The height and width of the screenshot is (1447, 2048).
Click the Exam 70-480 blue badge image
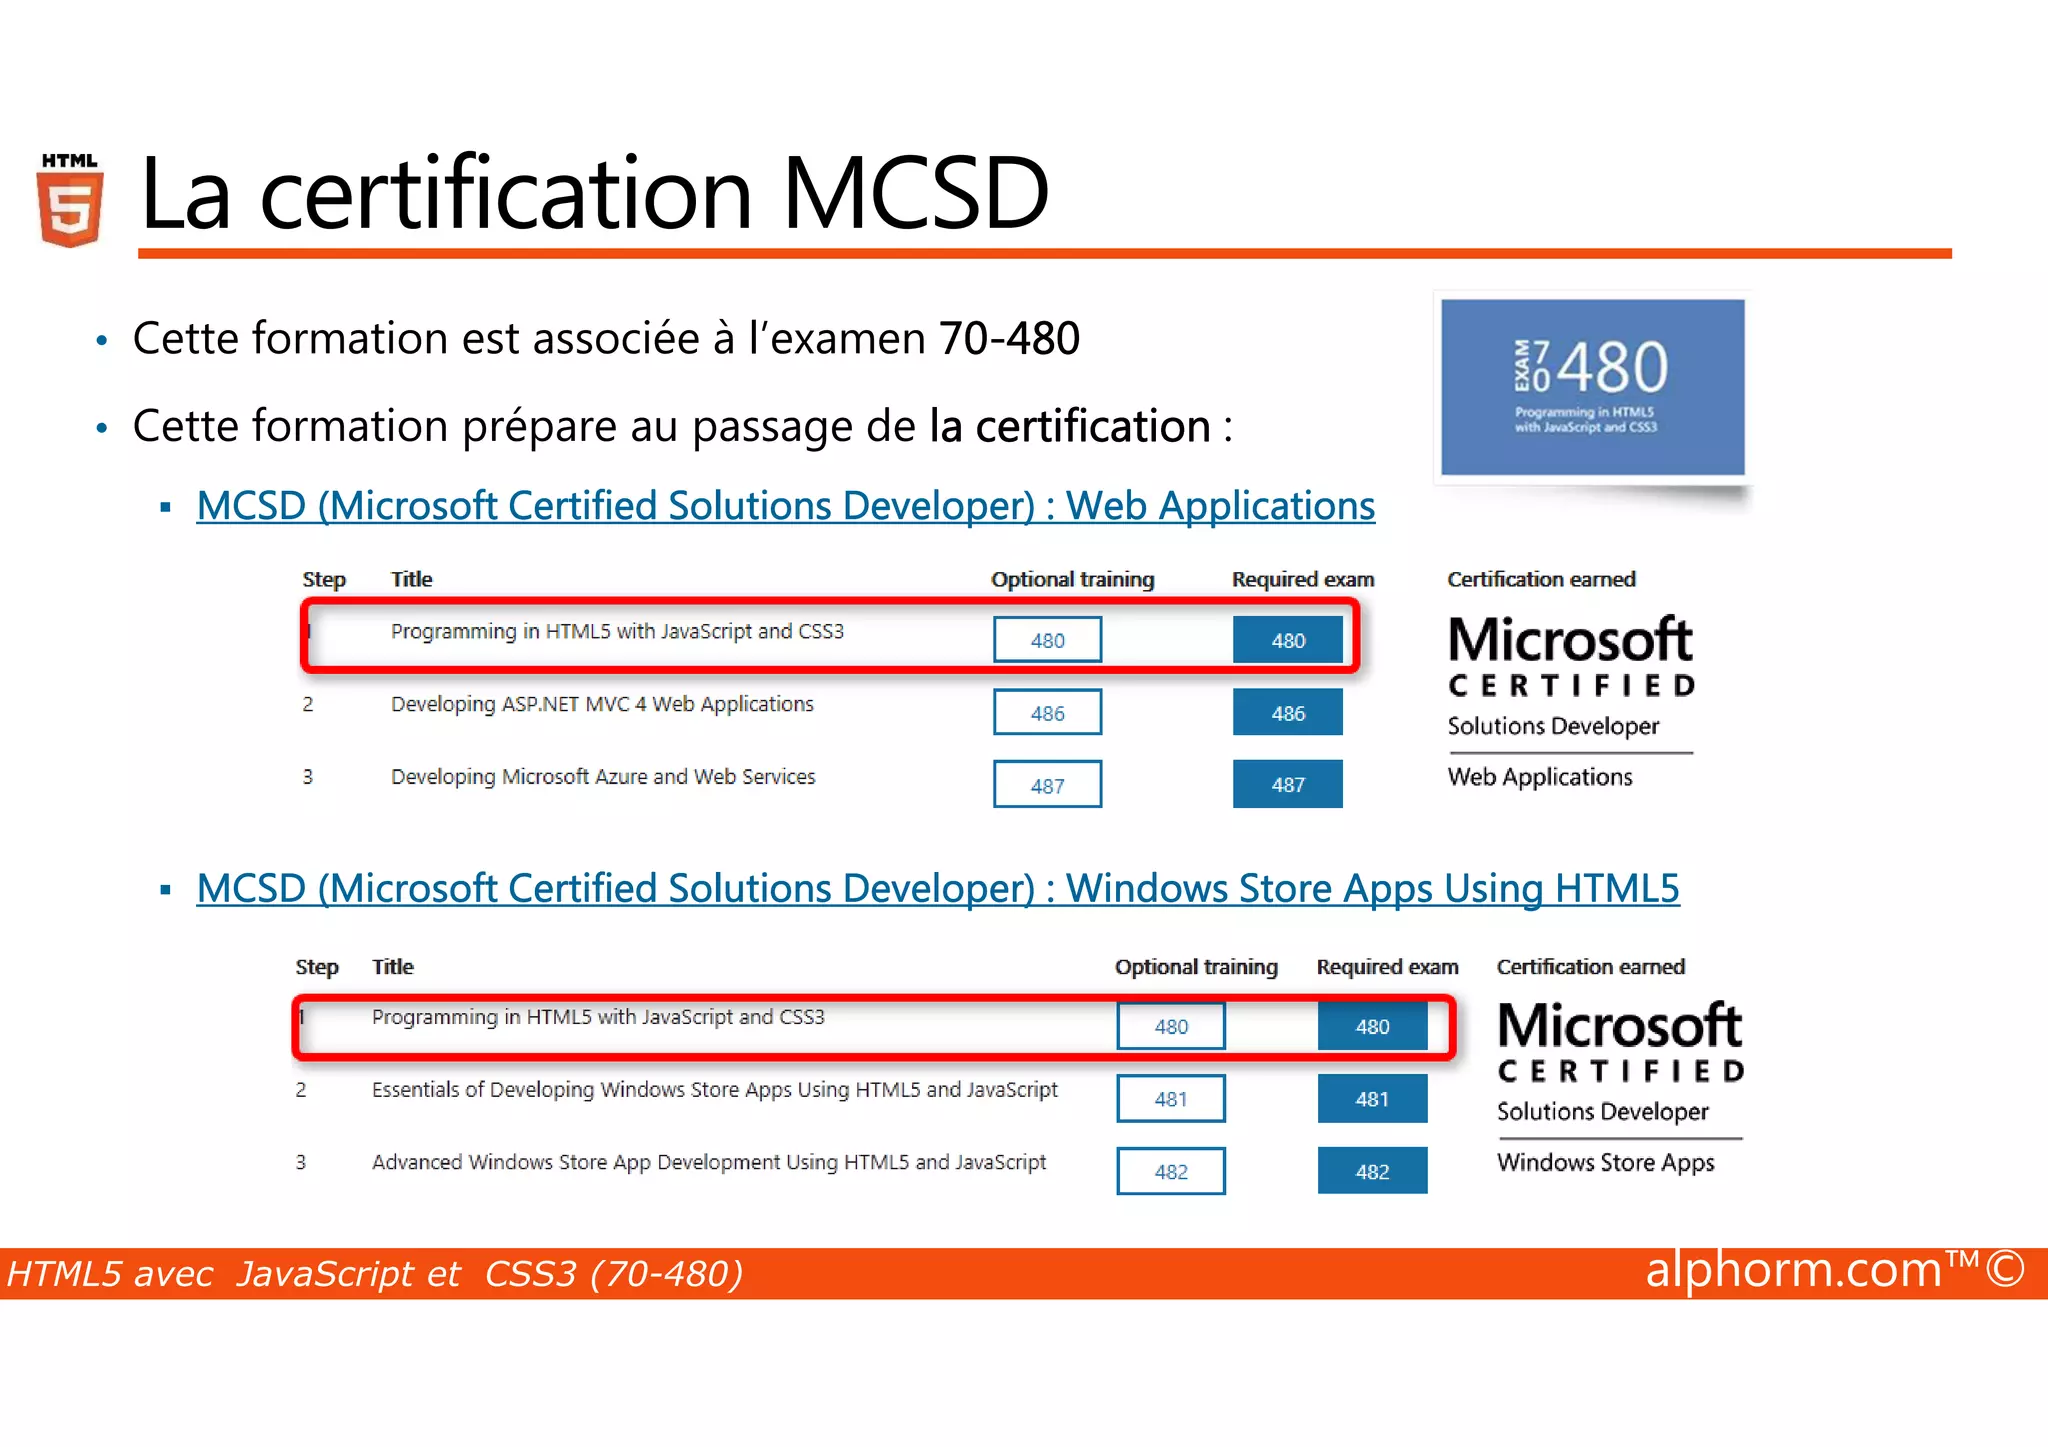(1592, 388)
